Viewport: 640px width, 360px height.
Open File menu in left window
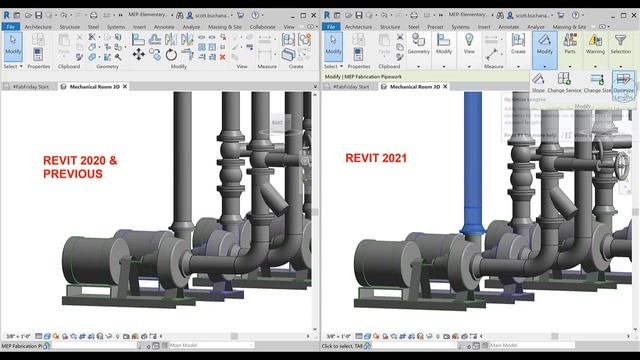click(x=11, y=27)
